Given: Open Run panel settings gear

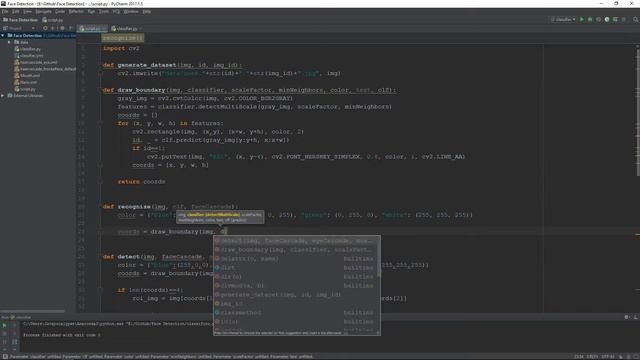Looking at the screenshot, I should pyautogui.click(x=627, y=317).
